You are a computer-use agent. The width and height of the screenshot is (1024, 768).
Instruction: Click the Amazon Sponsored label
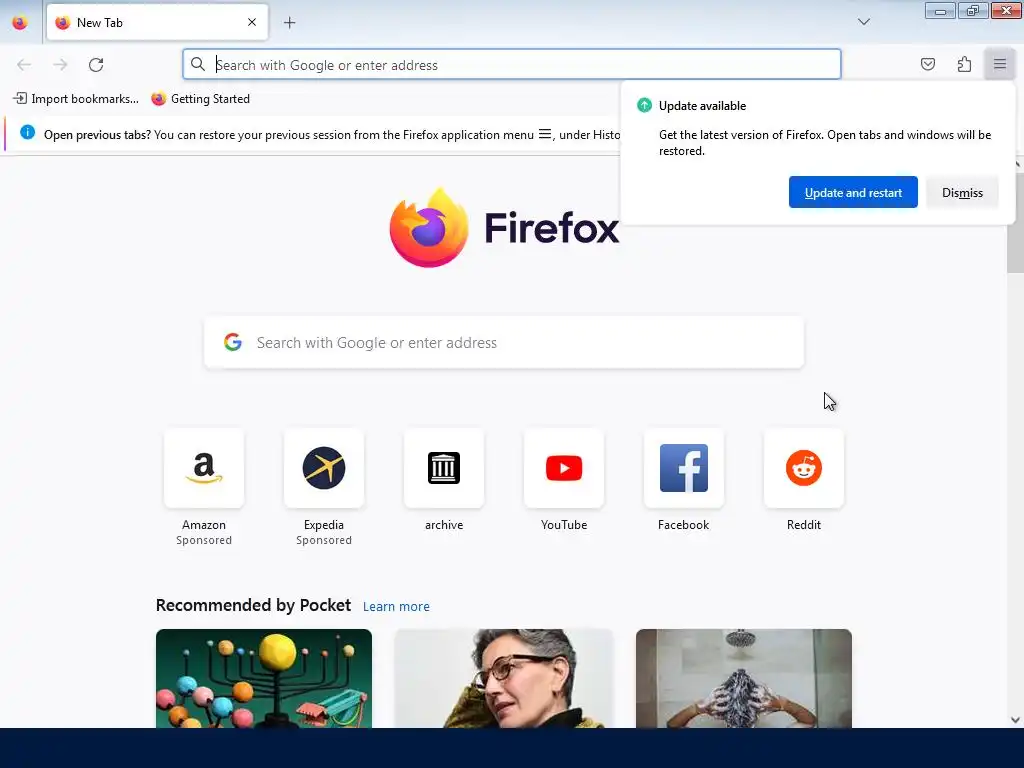[204, 540]
